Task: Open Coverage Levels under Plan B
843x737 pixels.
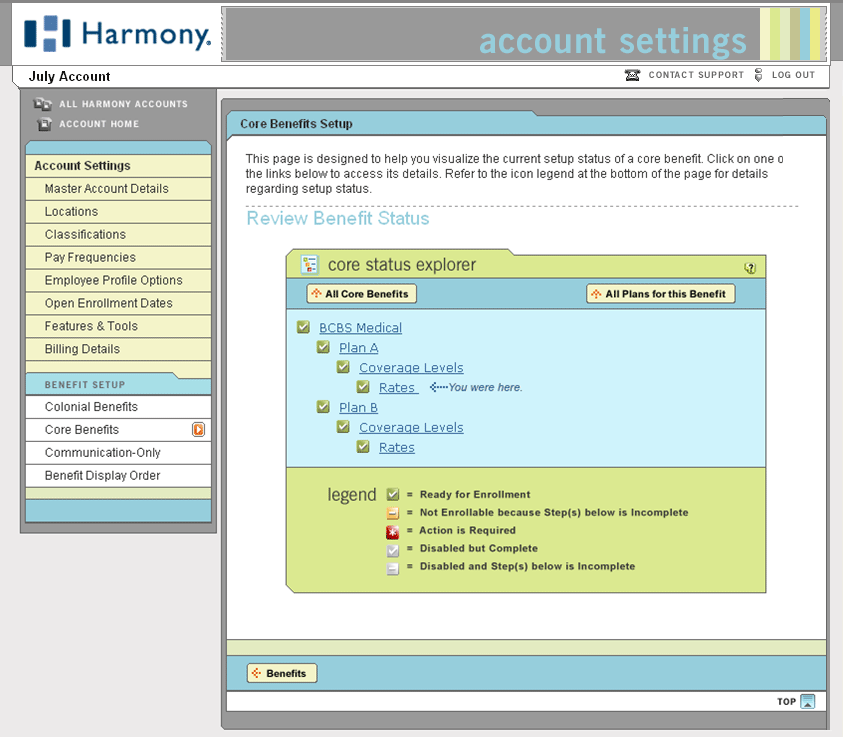Action: click(411, 427)
